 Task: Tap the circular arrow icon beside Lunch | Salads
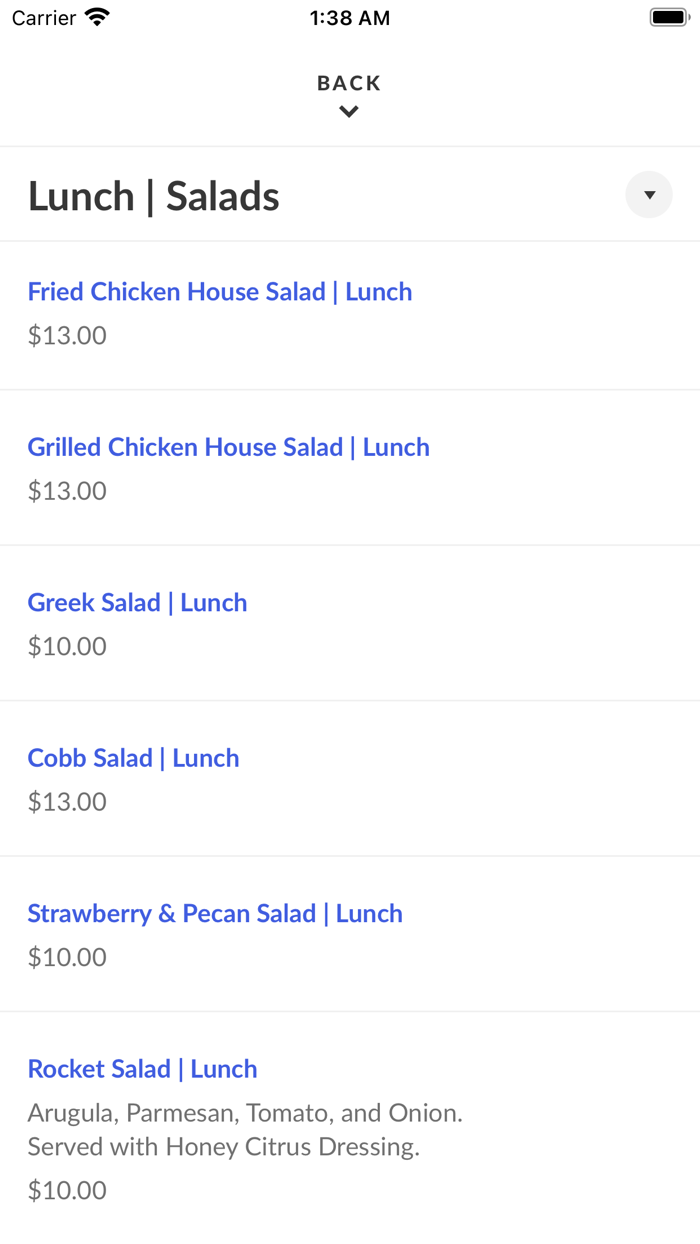[649, 194]
